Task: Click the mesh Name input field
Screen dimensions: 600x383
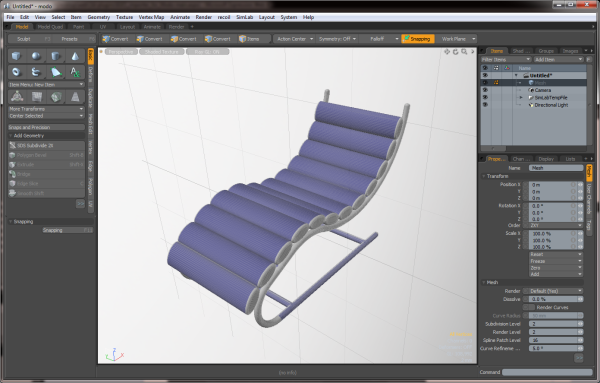Action: tap(556, 168)
